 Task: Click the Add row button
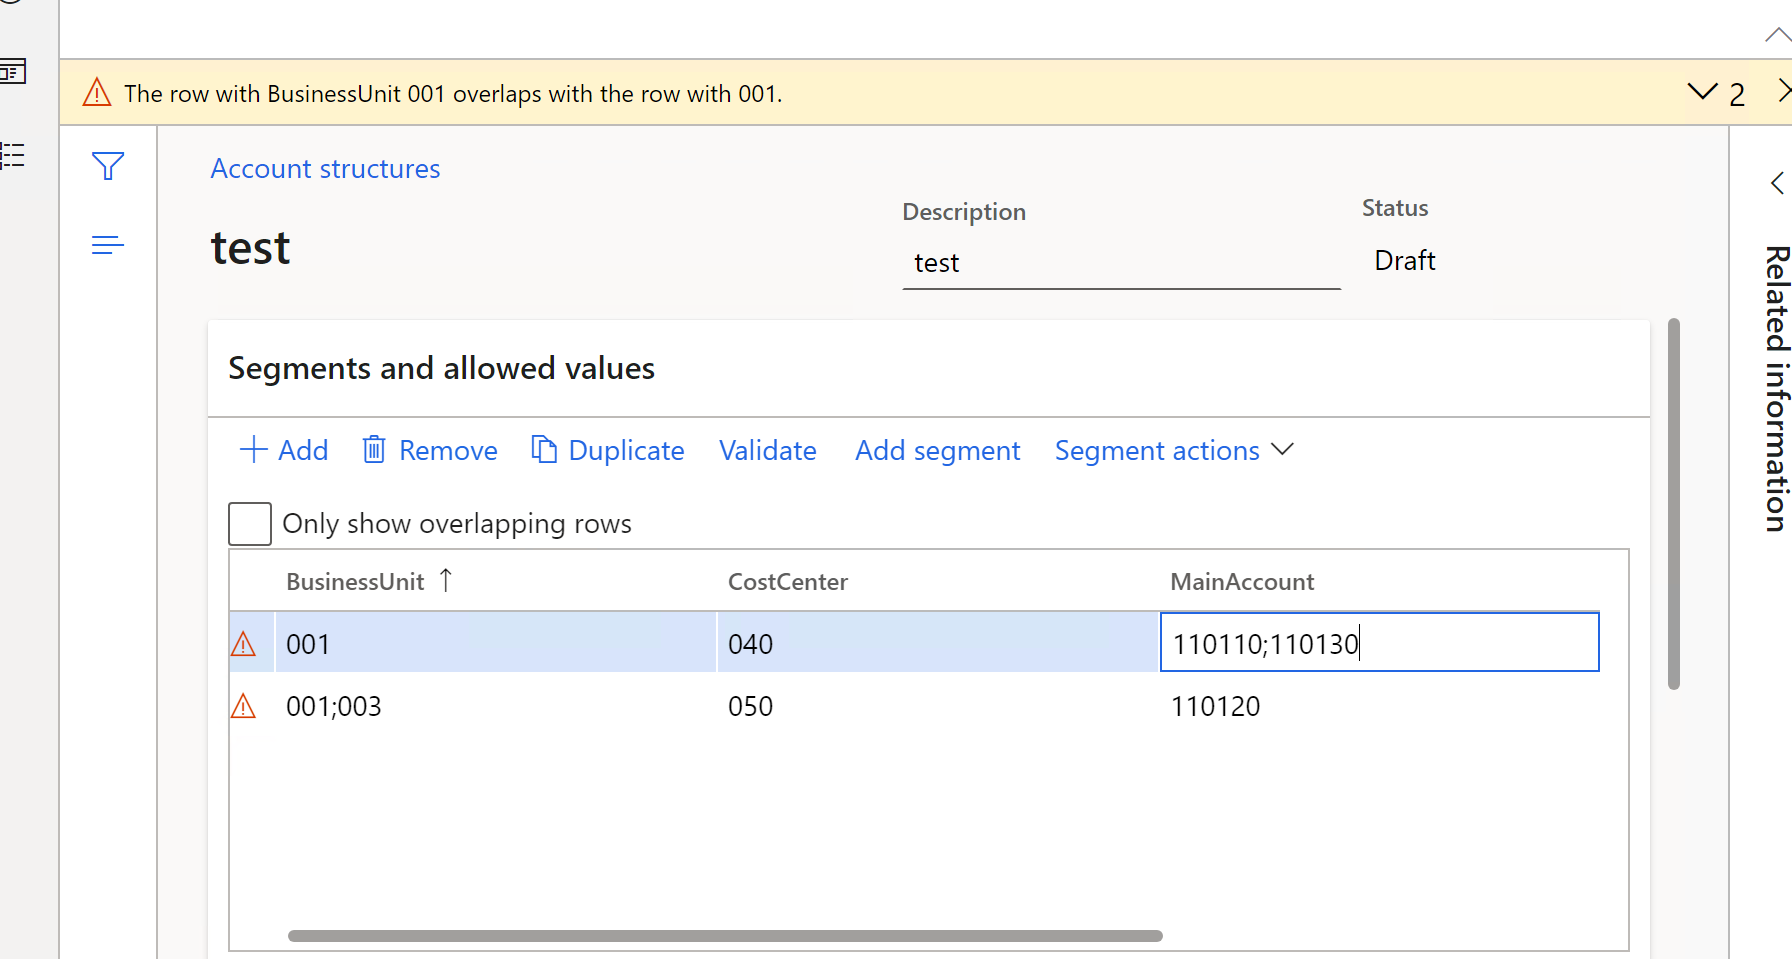[x=284, y=450]
